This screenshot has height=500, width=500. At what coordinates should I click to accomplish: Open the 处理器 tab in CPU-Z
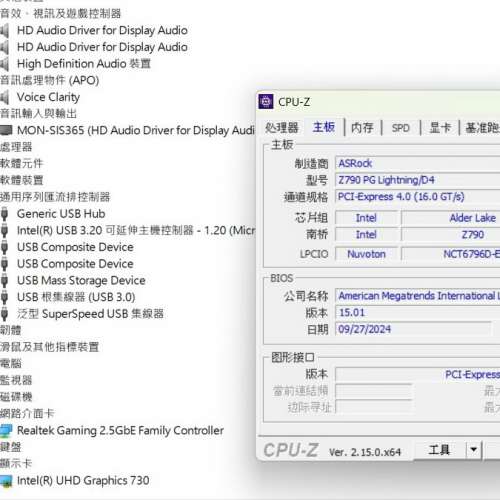pyautogui.click(x=282, y=128)
